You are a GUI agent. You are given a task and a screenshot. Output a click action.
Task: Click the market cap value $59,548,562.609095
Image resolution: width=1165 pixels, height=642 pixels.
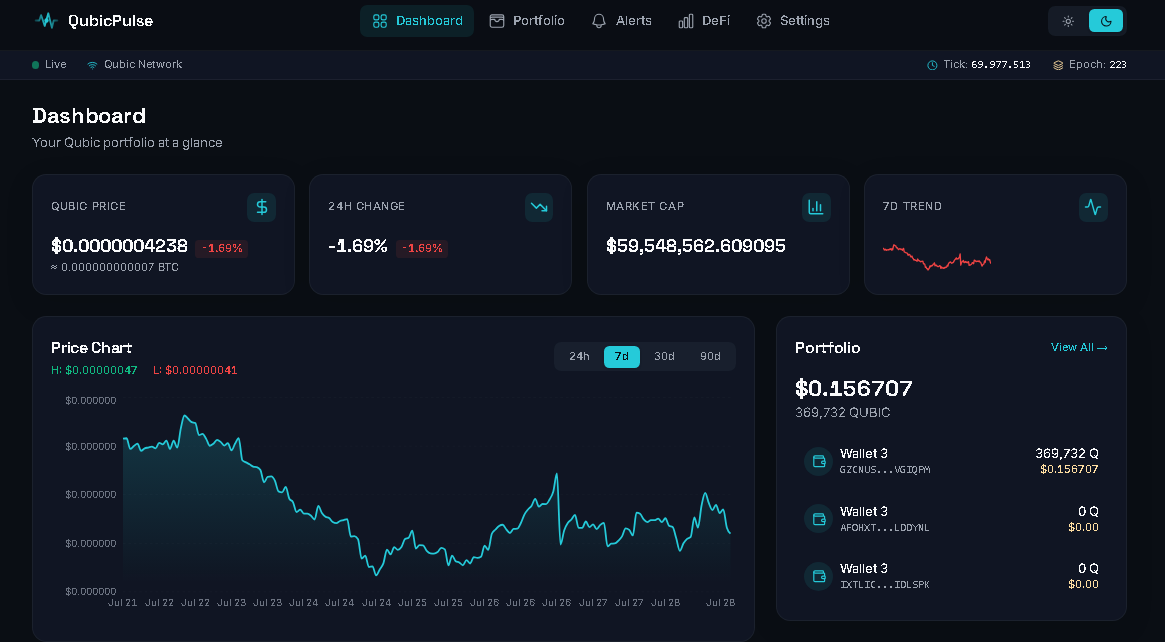pos(695,246)
